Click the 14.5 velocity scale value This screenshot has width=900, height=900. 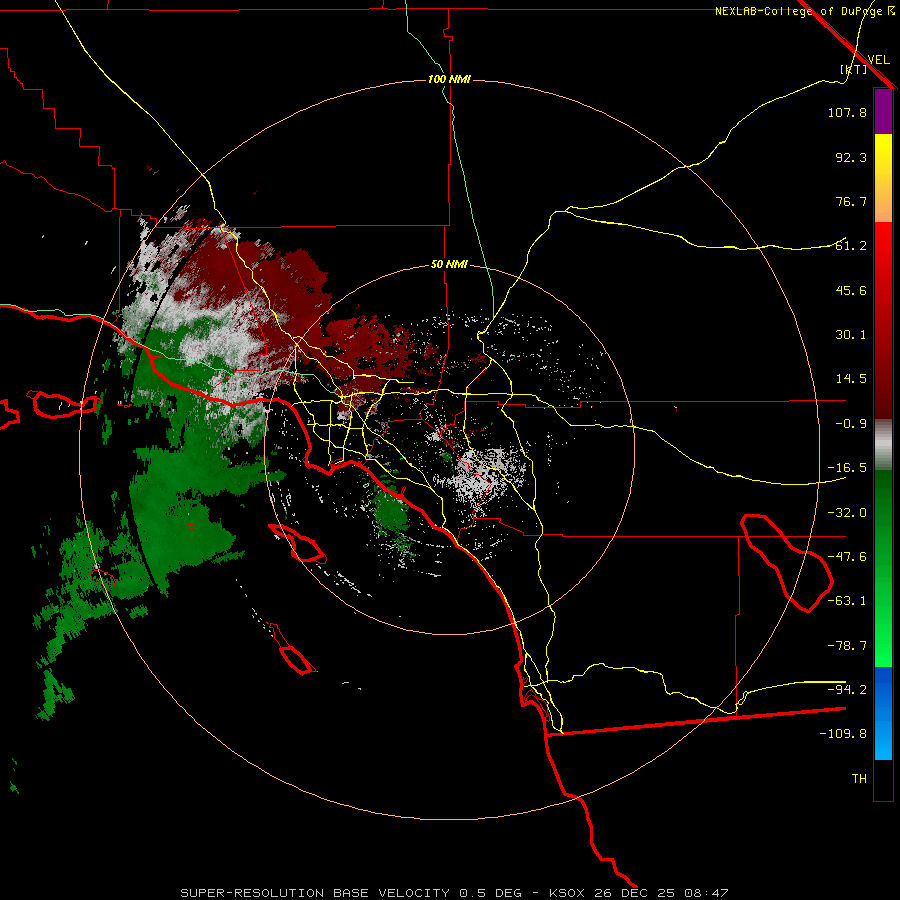851,379
